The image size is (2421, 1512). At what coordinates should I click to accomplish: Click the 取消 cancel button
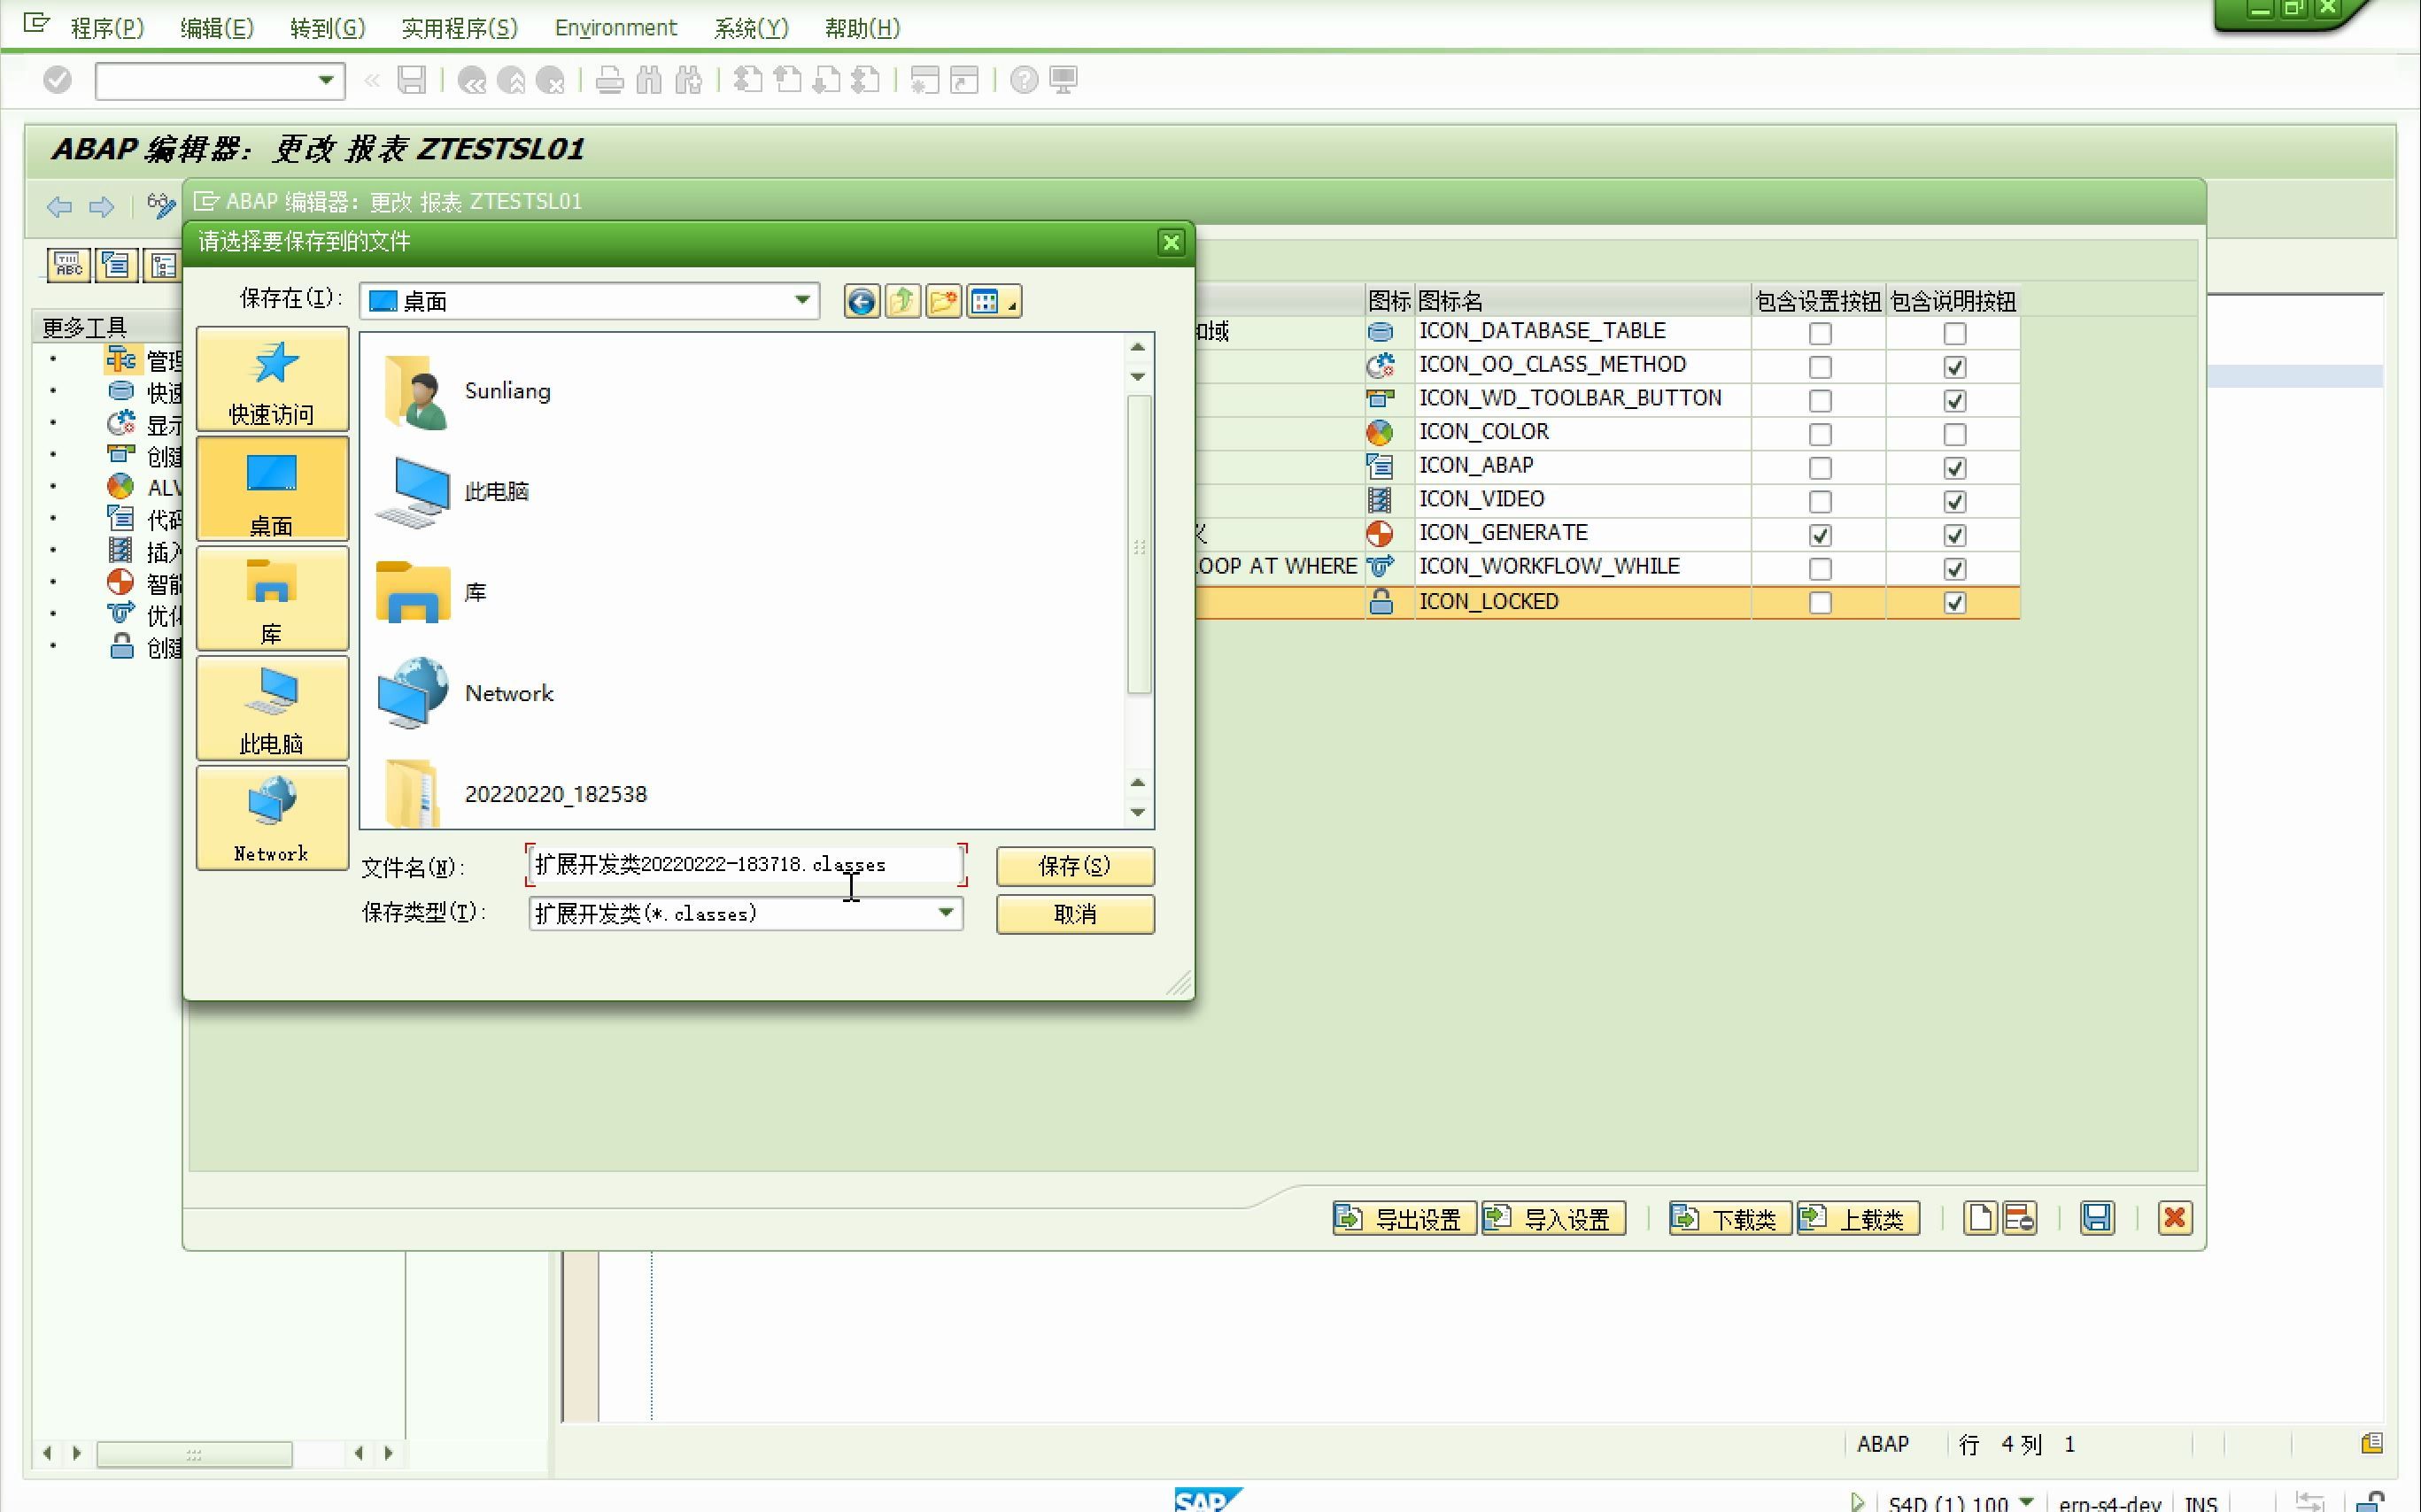click(x=1074, y=914)
